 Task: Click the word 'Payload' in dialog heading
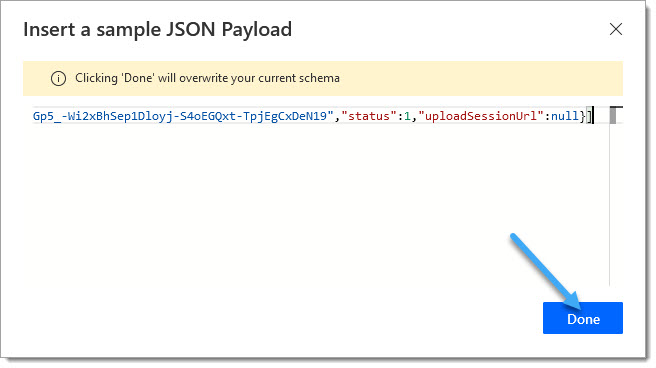[x=256, y=30]
